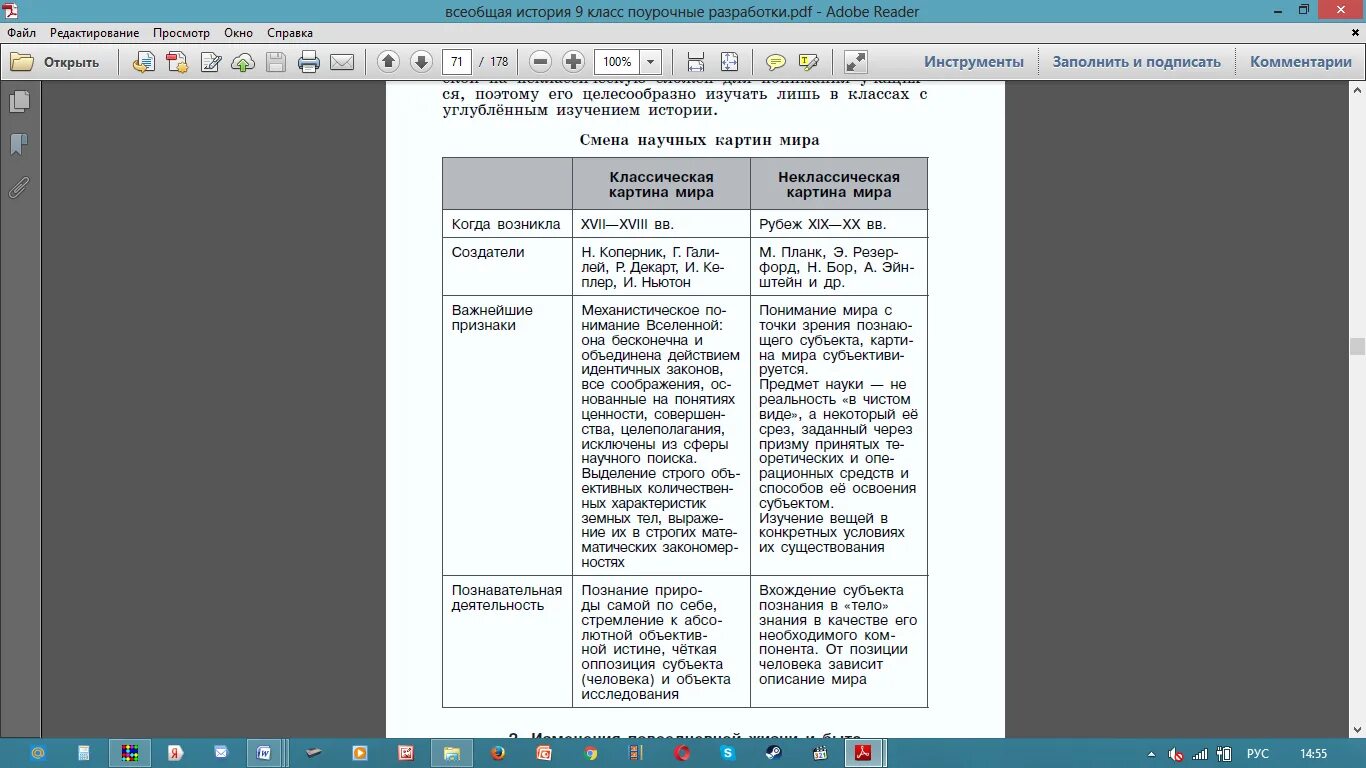Viewport: 1366px width, 768px height.
Task: Open File Explorer from the taskbar
Action: tap(452, 753)
